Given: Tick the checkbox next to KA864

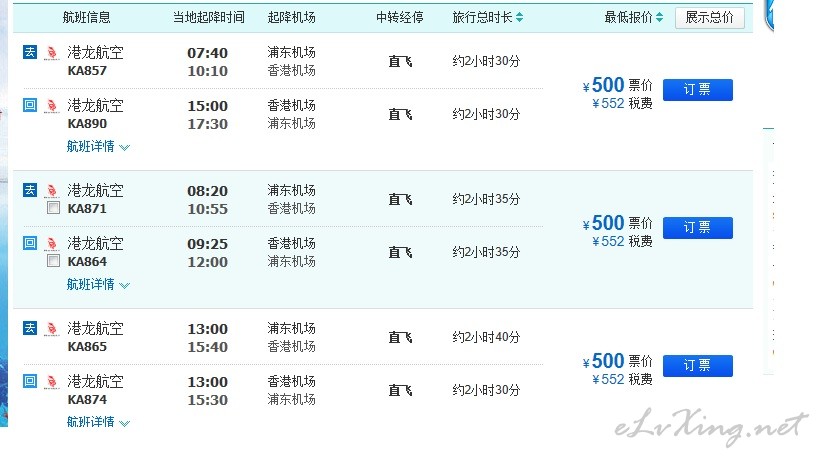Looking at the screenshot, I should pos(53,261).
